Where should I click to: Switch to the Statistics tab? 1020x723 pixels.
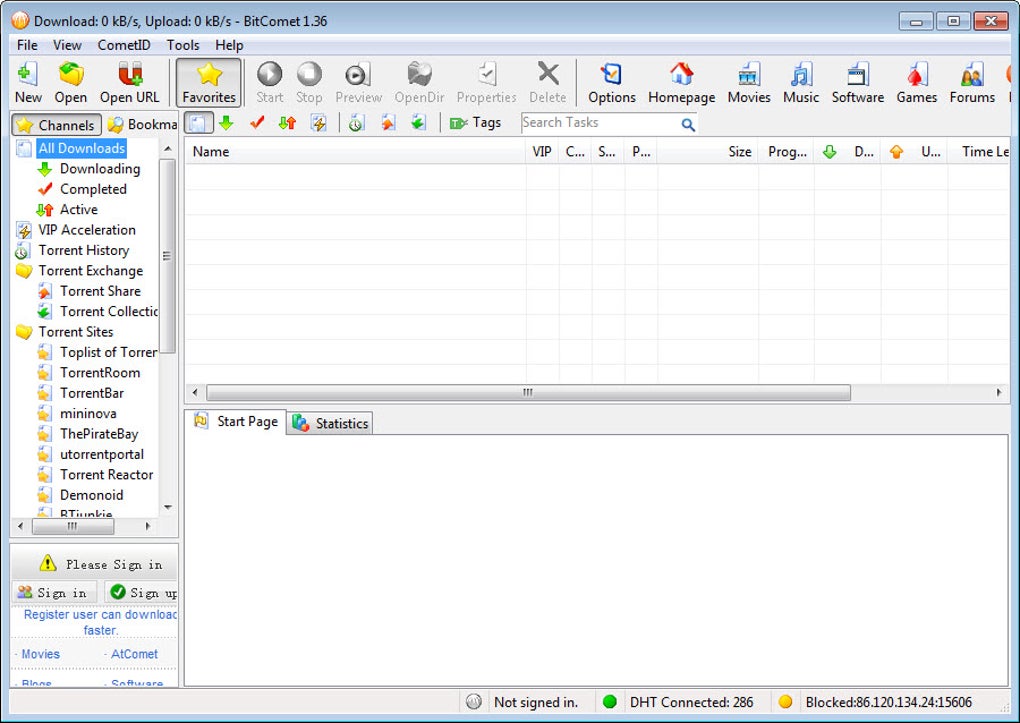(x=330, y=424)
